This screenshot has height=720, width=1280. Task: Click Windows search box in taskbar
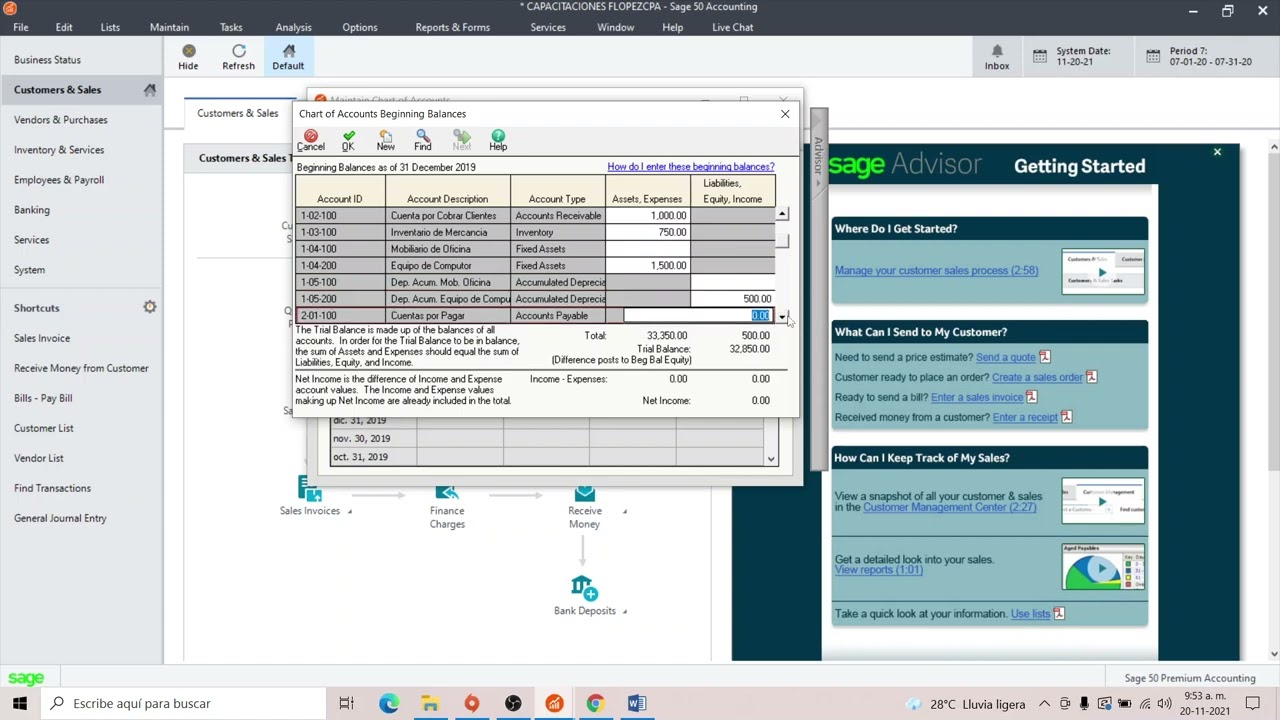click(182, 703)
